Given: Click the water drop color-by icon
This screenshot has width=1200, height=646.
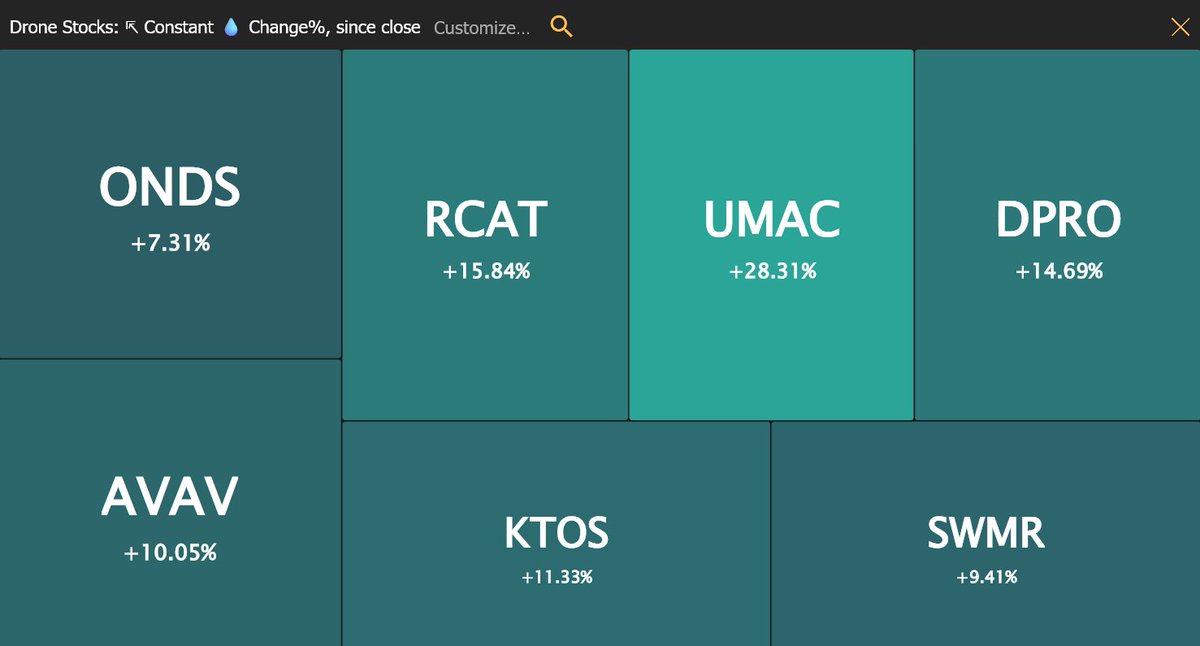Looking at the screenshot, I should [231, 27].
